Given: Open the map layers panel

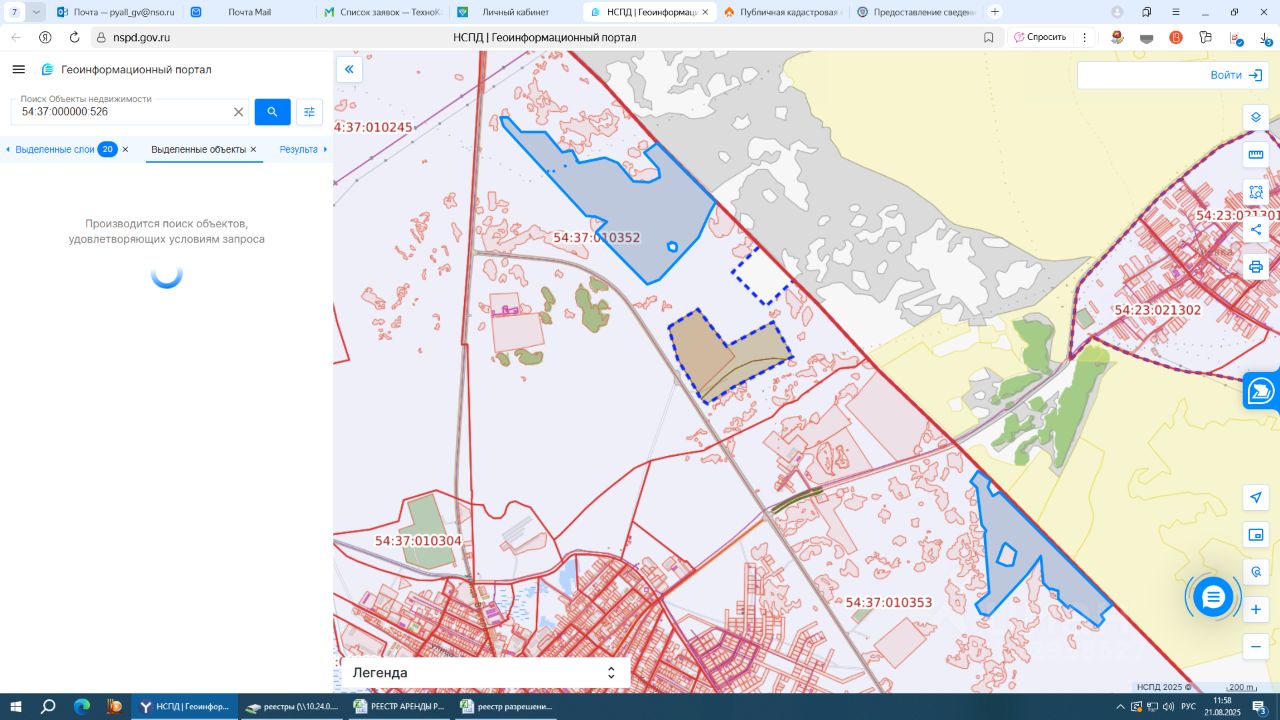Looking at the screenshot, I should click(1256, 117).
